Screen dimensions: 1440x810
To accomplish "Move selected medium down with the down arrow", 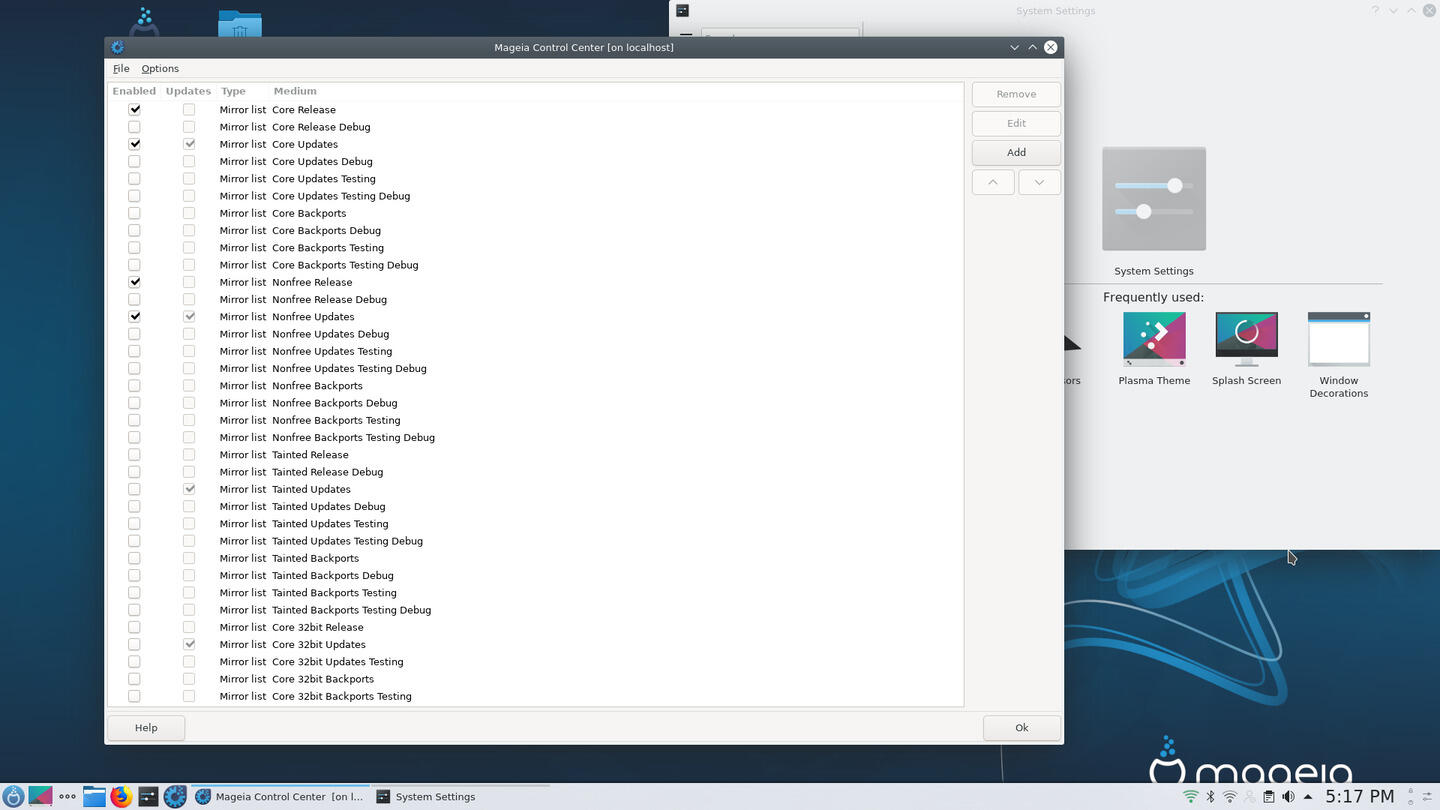I will (1039, 182).
